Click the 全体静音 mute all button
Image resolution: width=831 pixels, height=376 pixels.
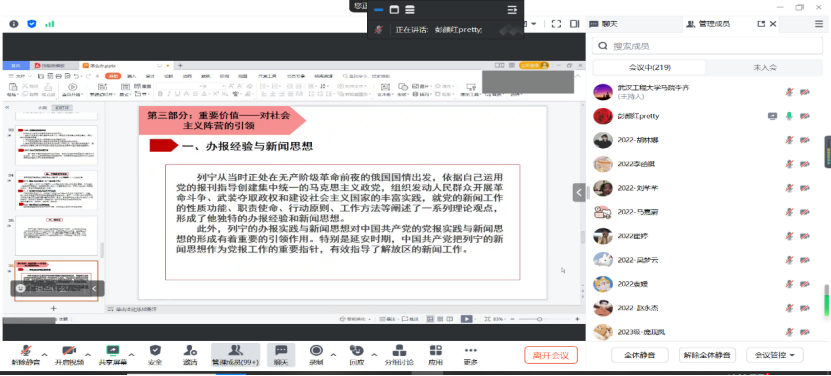639,355
